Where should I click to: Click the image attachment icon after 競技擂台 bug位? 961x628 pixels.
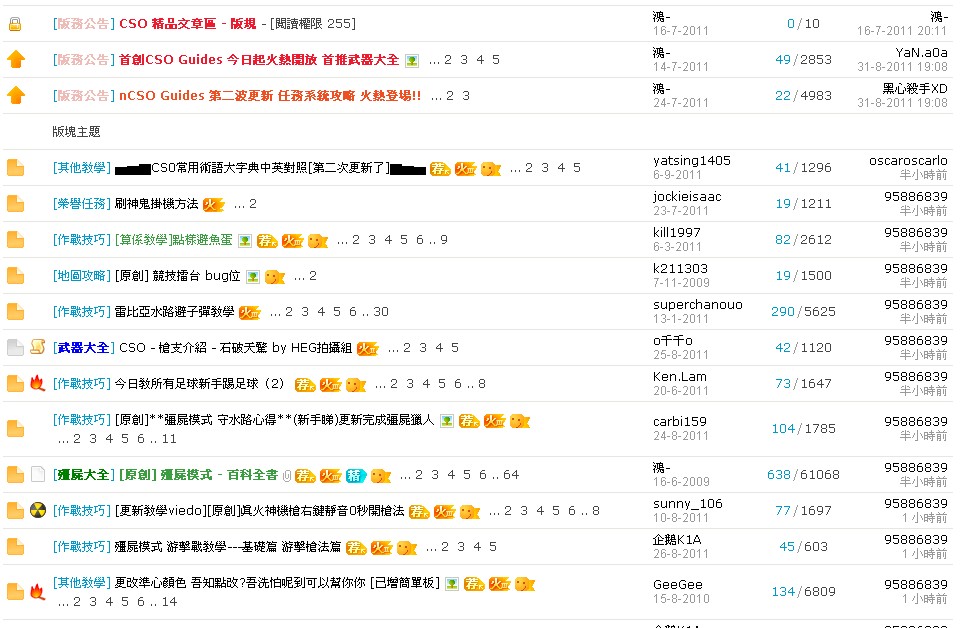point(253,276)
